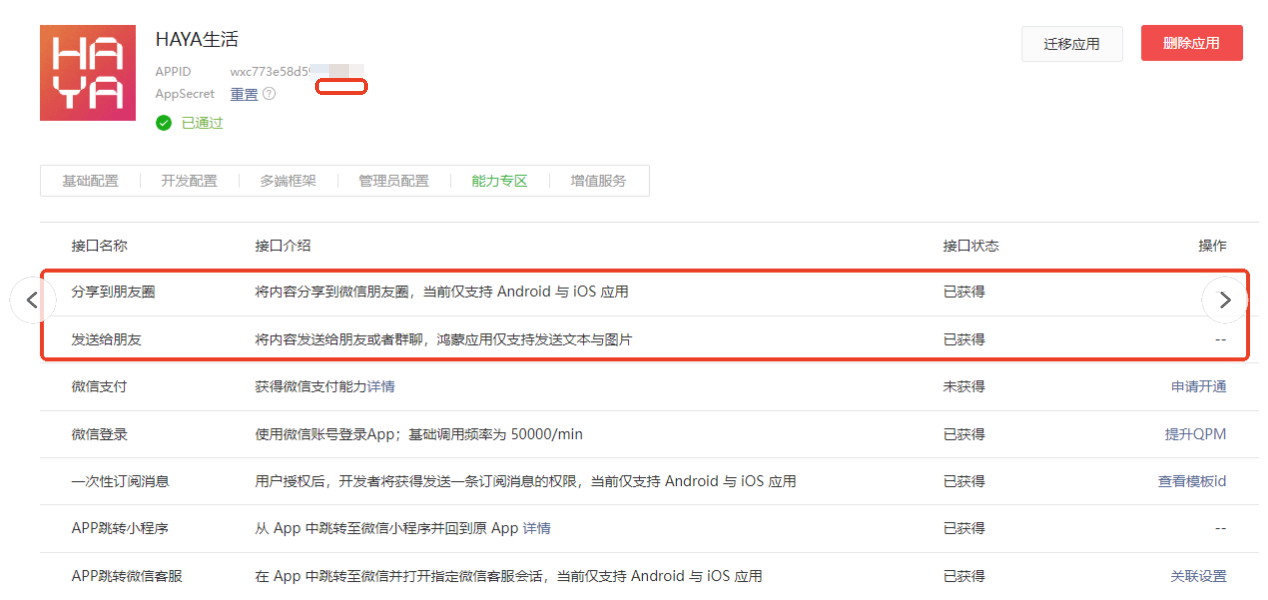The height and width of the screenshot is (600, 1268).
Task: Click the 迁移应用 button
Action: (1072, 44)
